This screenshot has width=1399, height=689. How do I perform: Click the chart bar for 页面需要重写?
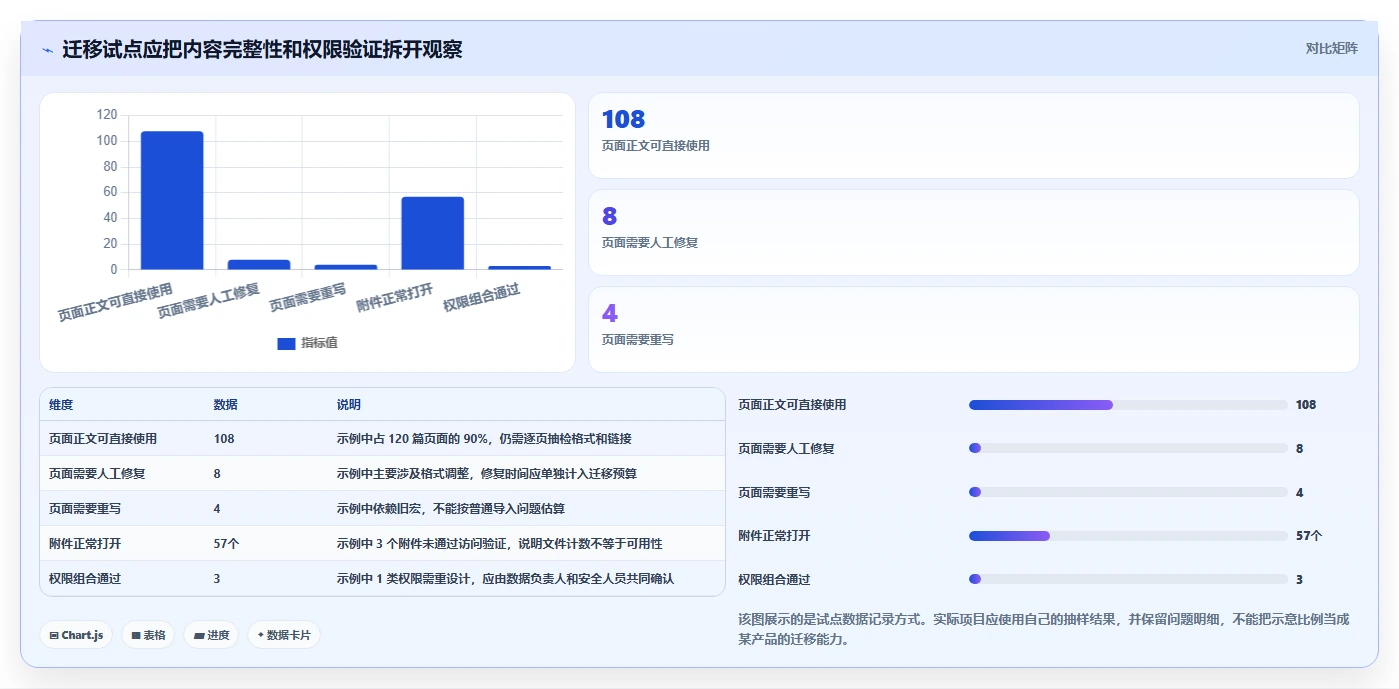coord(346,267)
